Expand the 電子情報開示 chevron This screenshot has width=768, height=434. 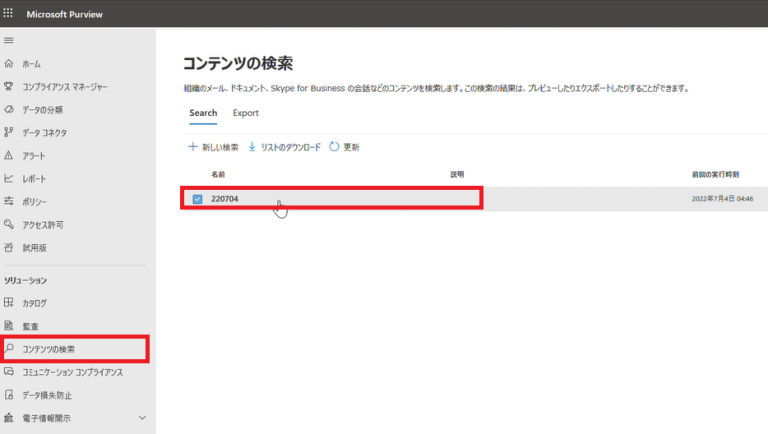coord(142,418)
